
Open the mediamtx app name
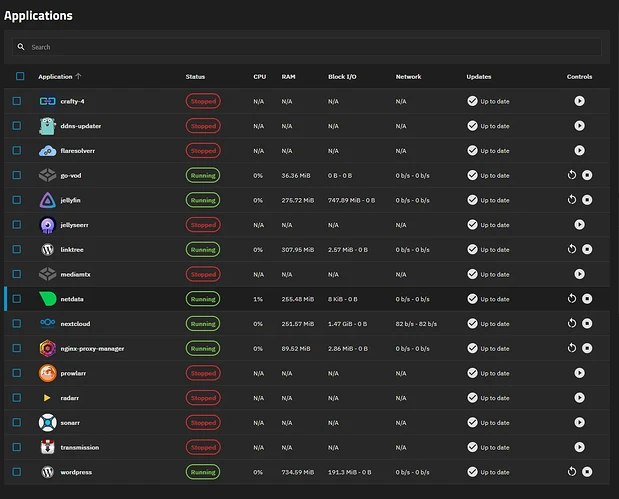pos(80,274)
